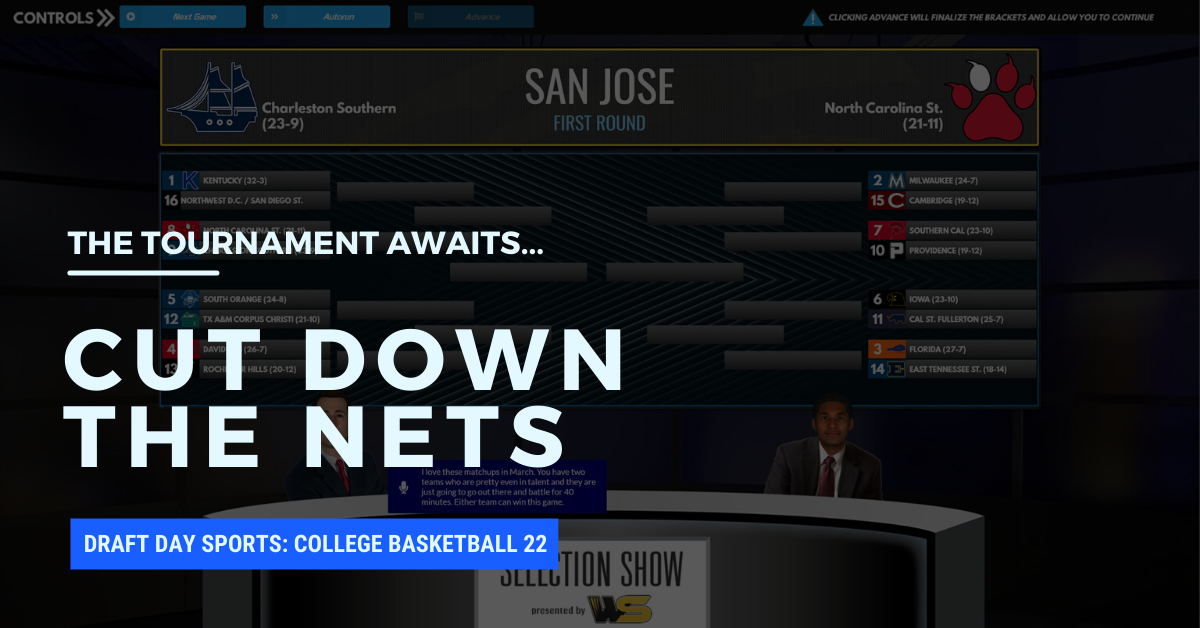Click the Kentucky K team logo
The width and height of the screenshot is (1200, 628).
(190, 181)
